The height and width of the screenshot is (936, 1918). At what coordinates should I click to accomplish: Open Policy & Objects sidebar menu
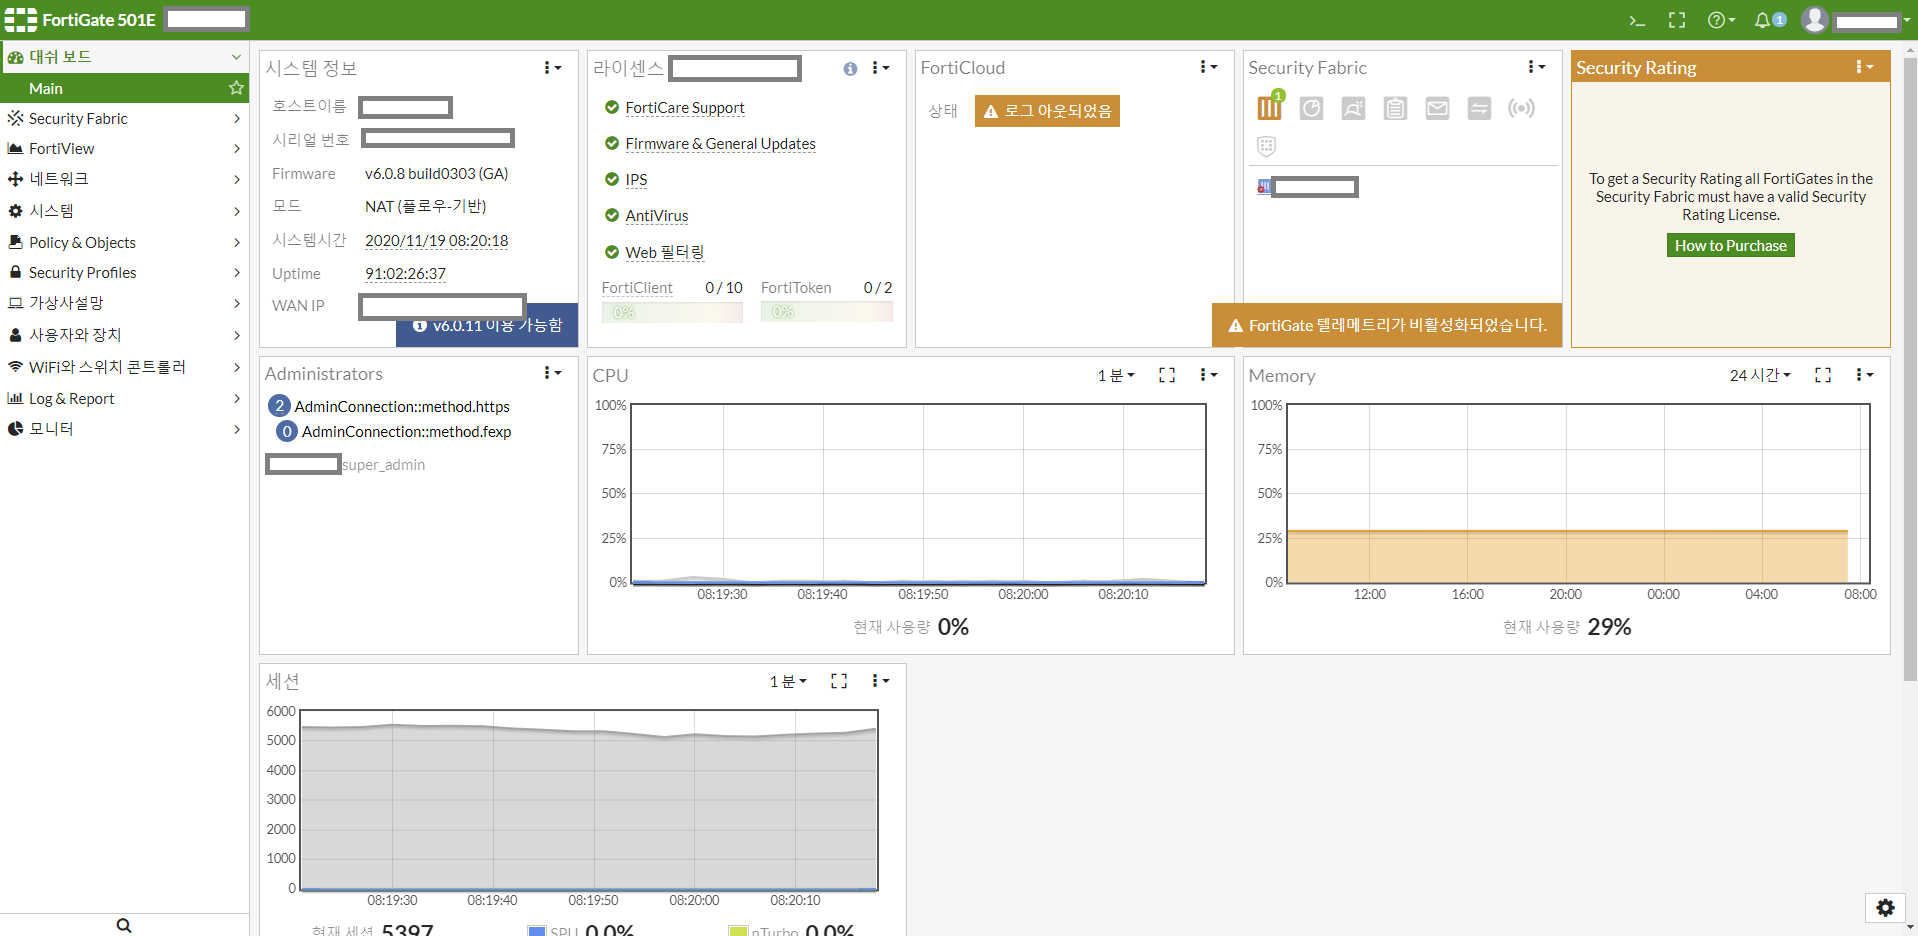point(124,242)
